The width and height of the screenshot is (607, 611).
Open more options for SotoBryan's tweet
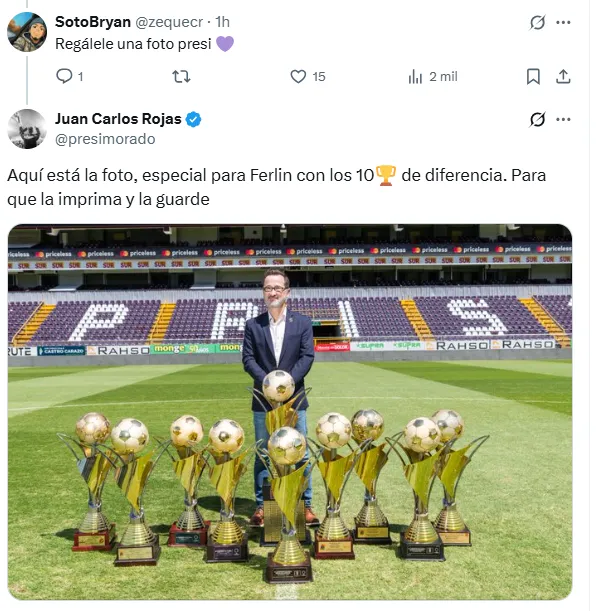pos(564,22)
